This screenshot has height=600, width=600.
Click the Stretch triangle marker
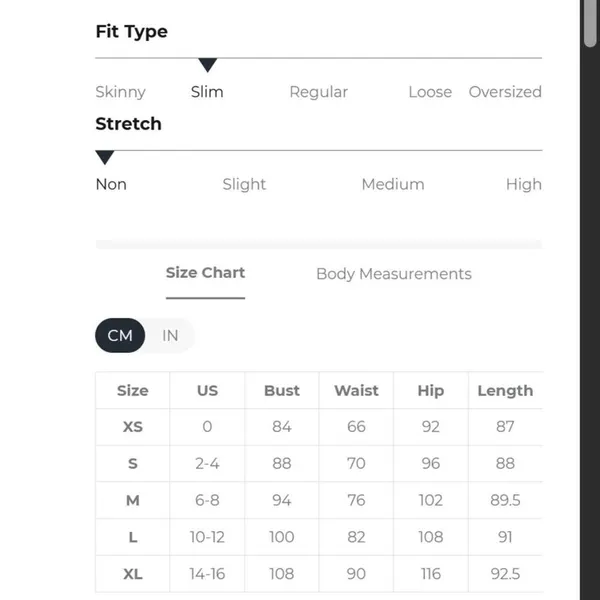[x=105, y=157]
